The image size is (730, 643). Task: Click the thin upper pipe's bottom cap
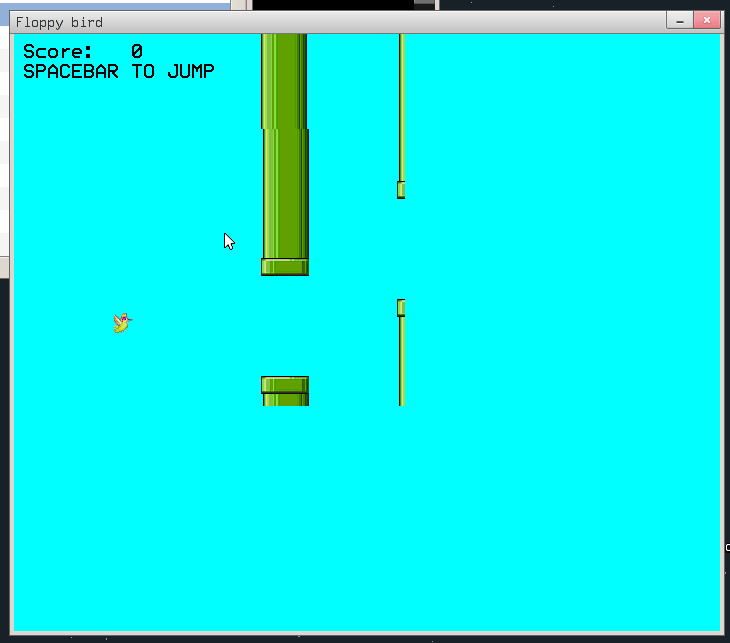[401, 190]
